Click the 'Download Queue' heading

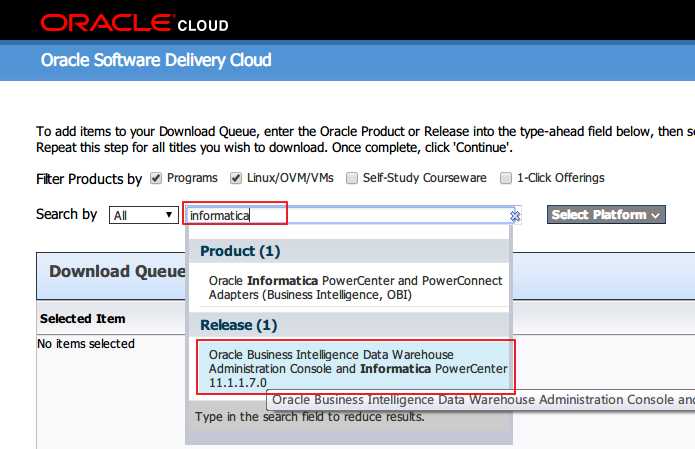coord(117,271)
